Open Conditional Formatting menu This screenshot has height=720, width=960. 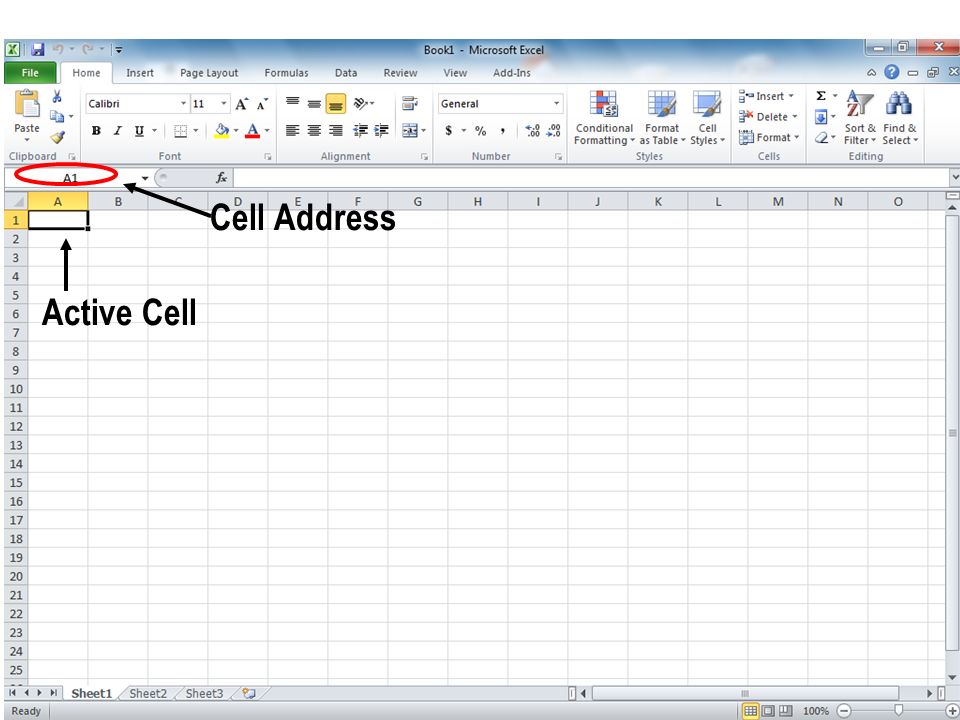tap(604, 118)
